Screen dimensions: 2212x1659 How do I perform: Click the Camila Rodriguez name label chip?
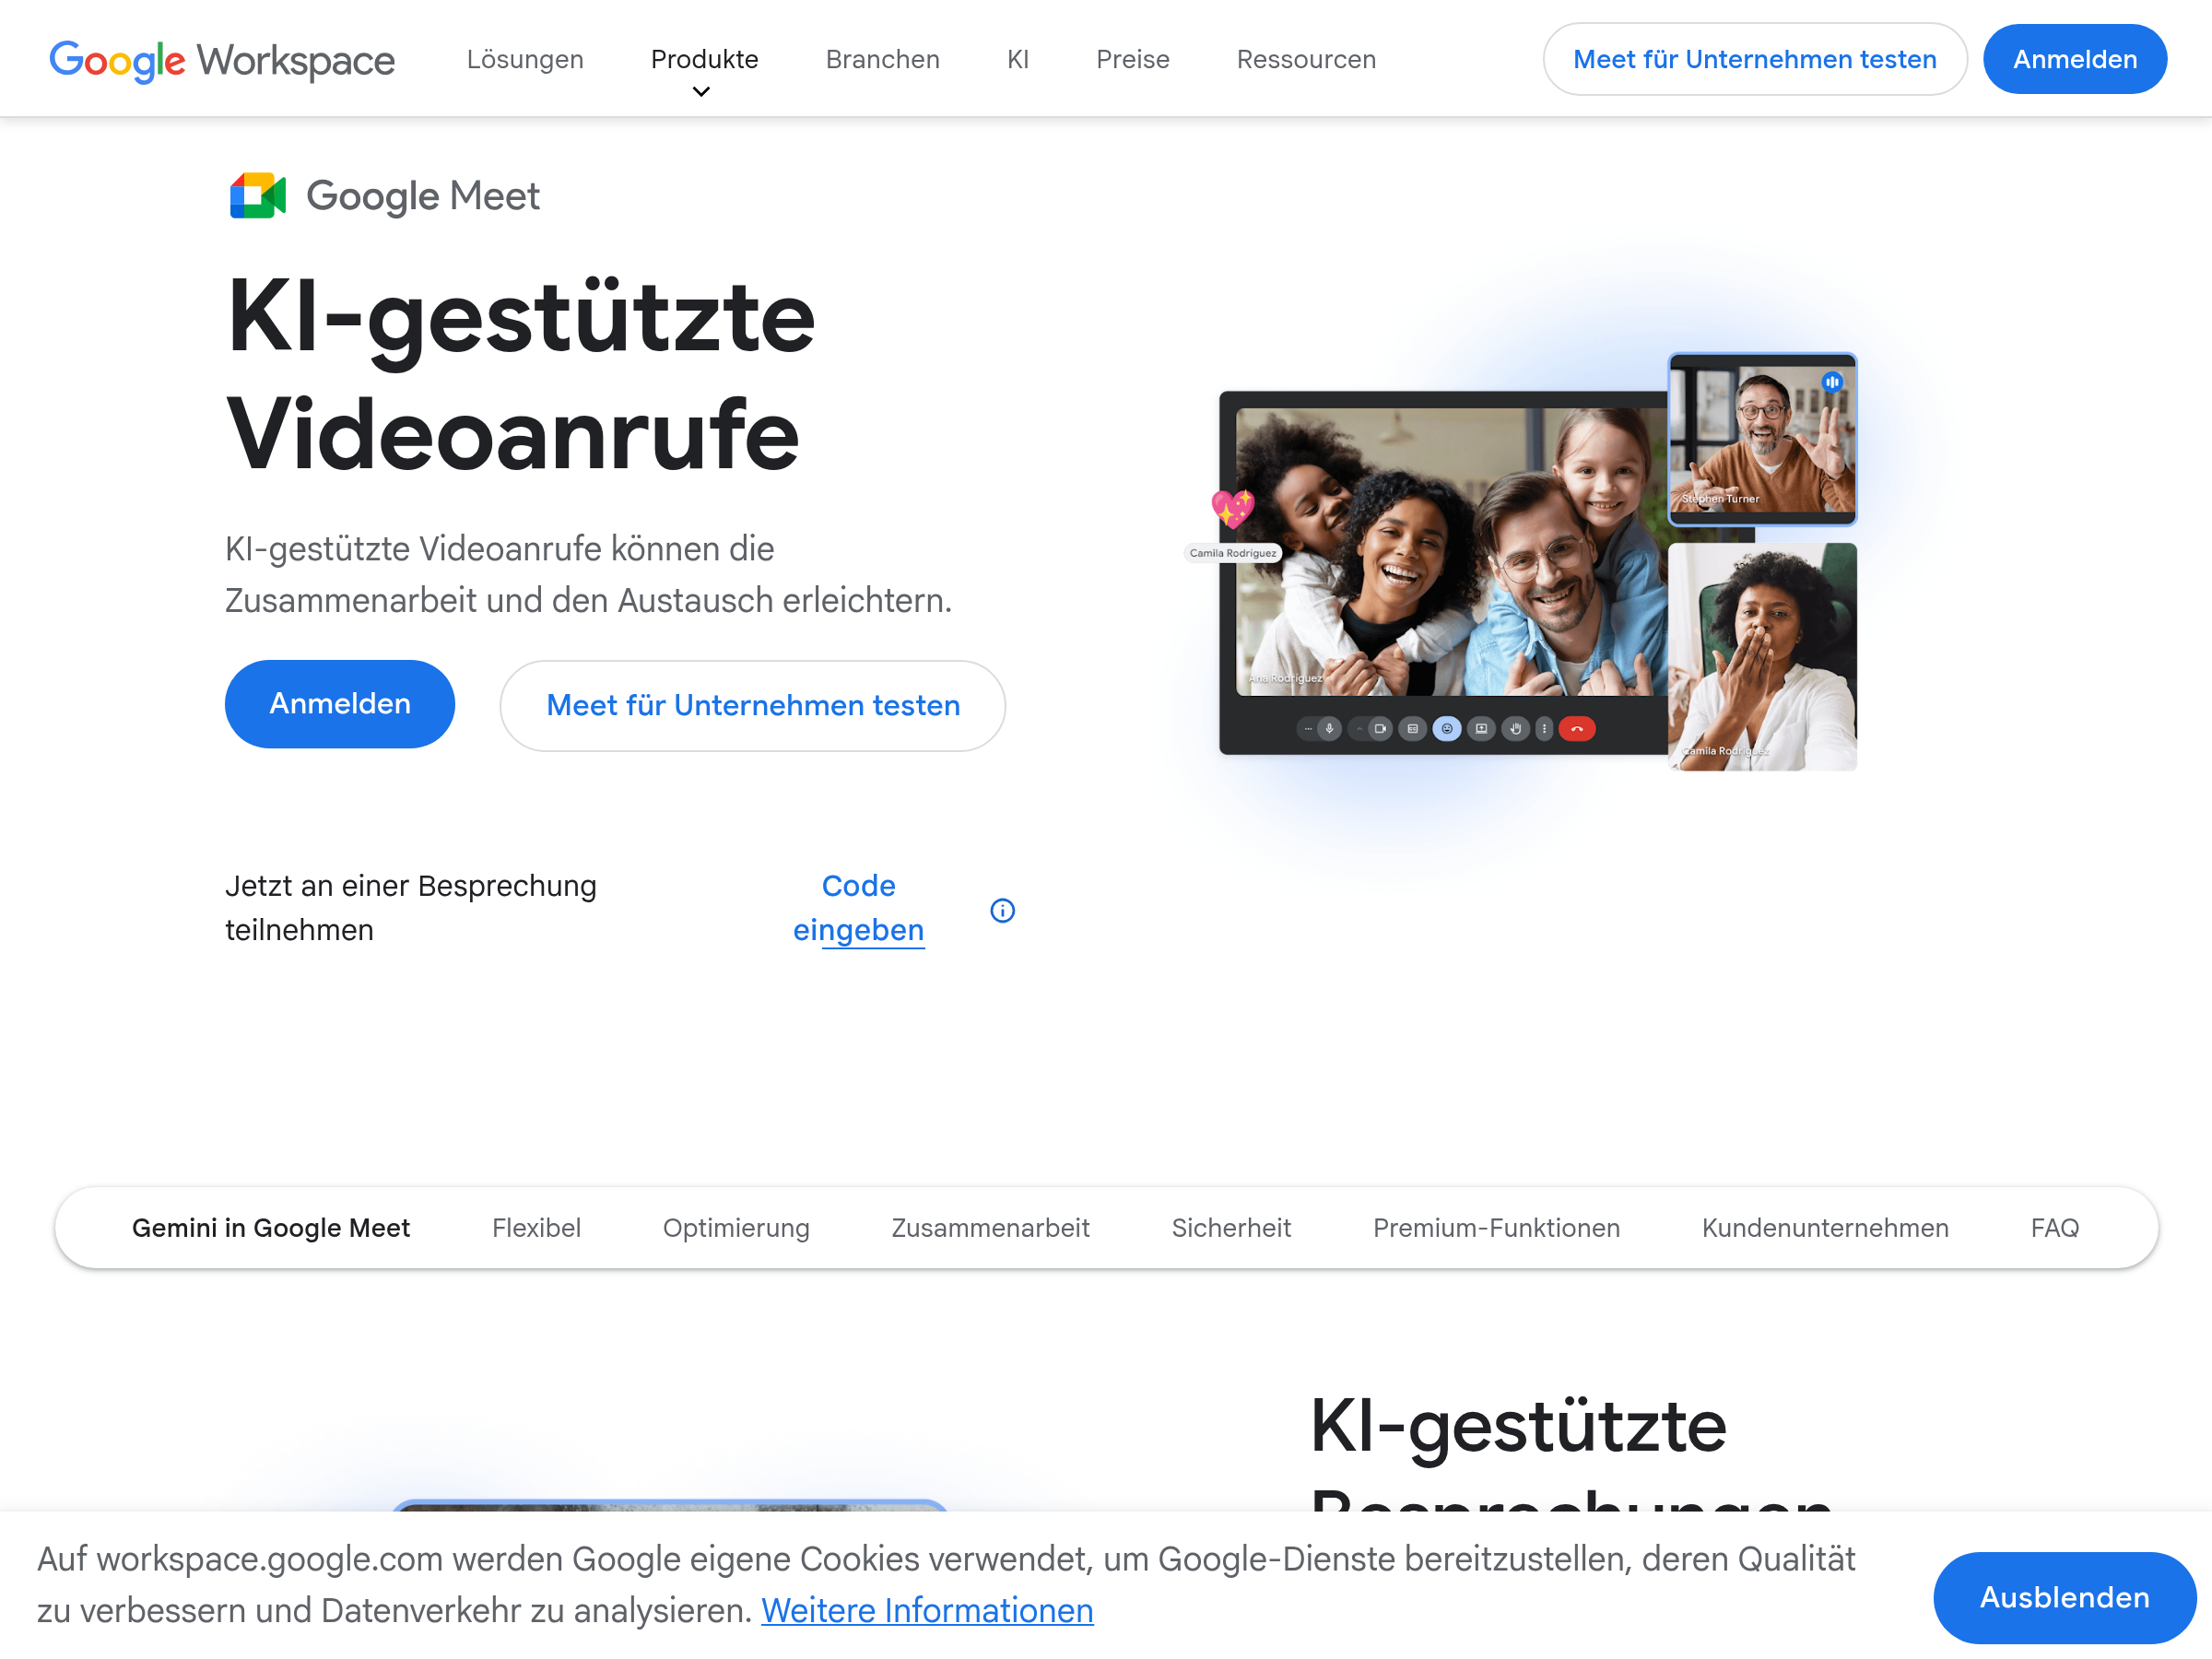point(1233,553)
